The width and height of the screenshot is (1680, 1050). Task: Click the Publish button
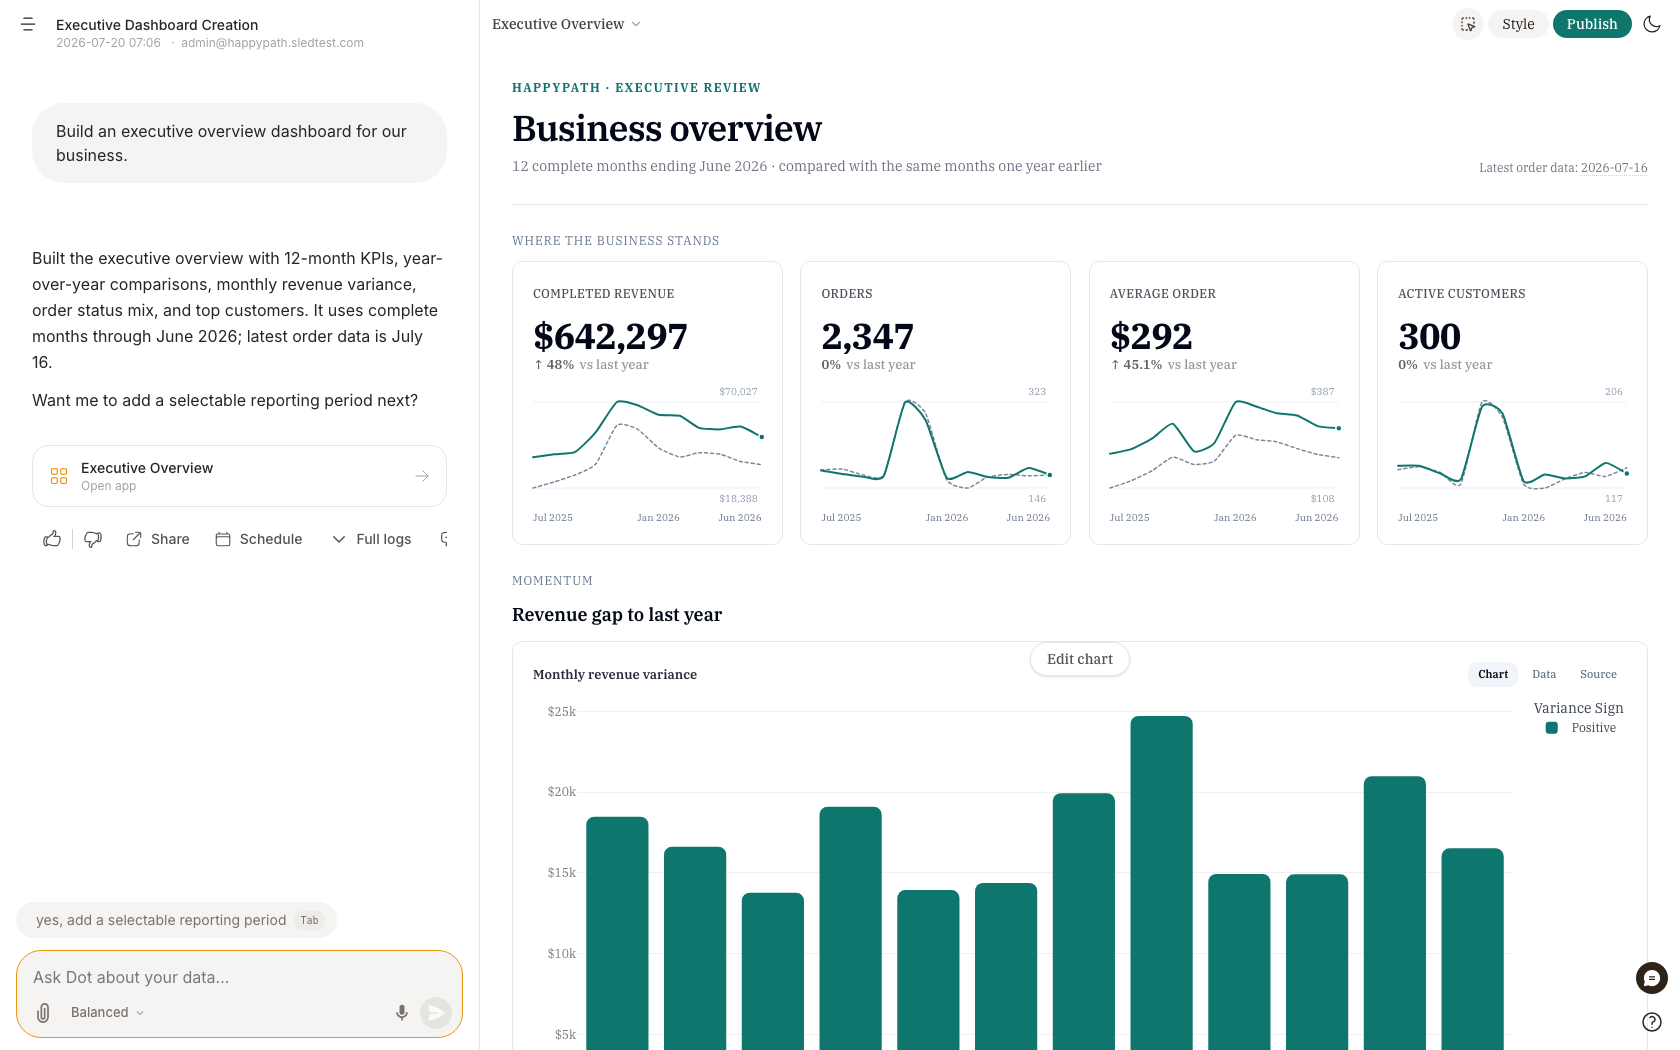coord(1592,24)
